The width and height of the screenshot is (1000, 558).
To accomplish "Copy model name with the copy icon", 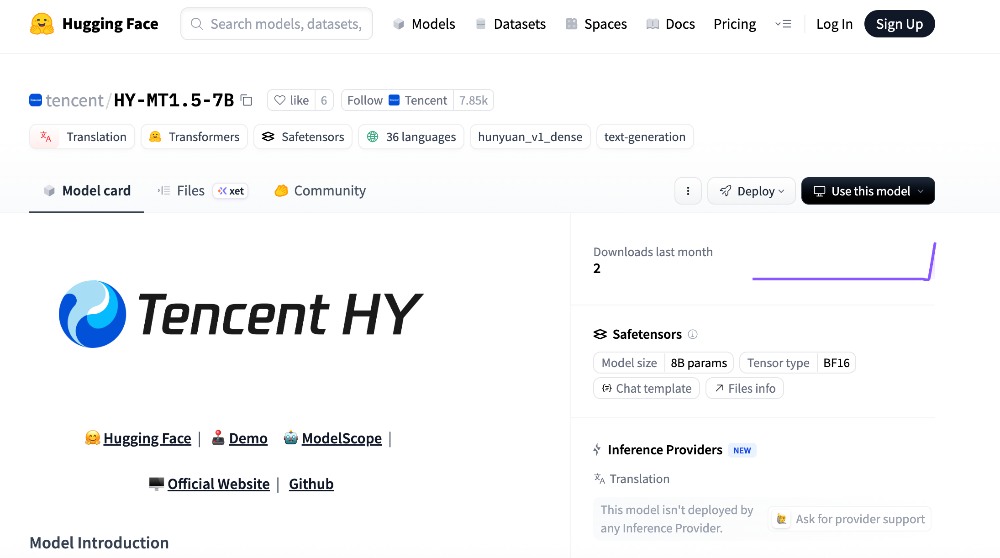I will [247, 100].
